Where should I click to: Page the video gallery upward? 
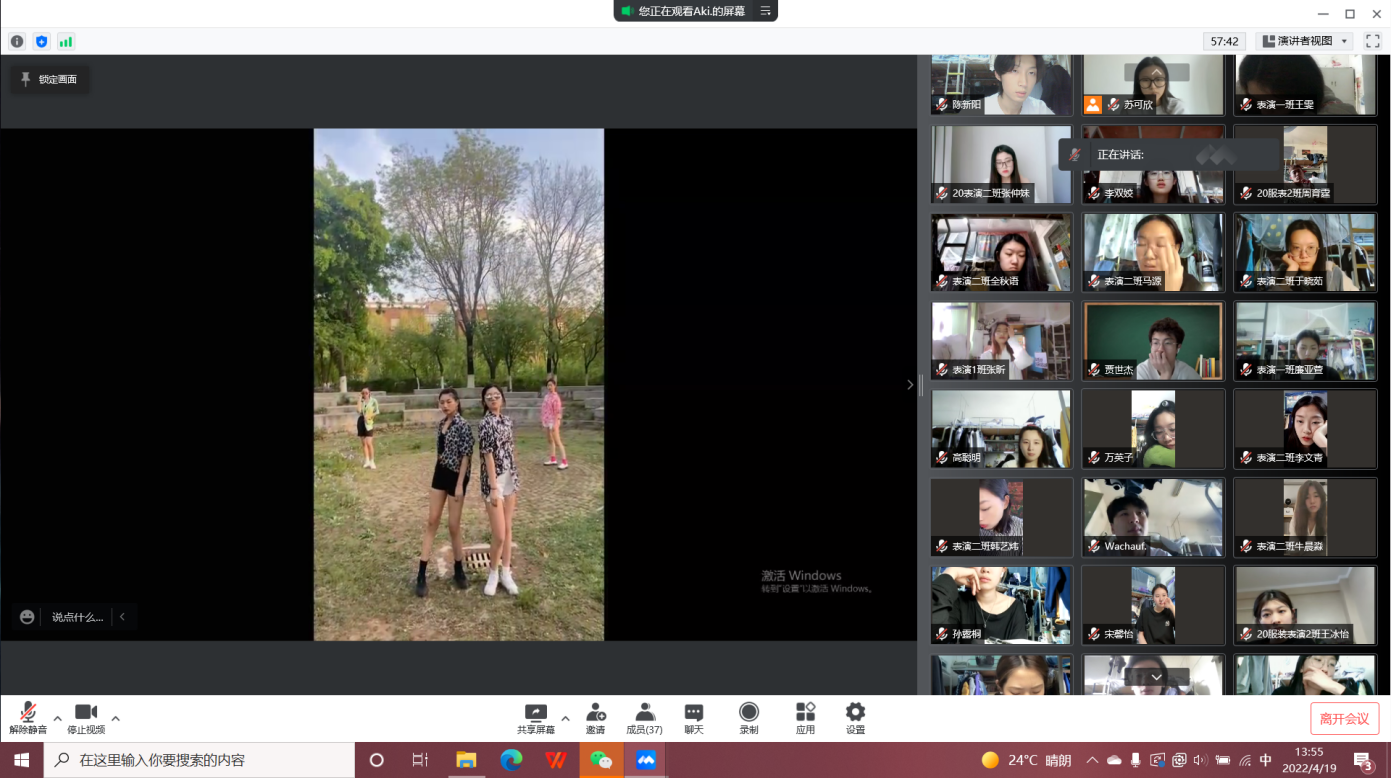(x=1156, y=71)
